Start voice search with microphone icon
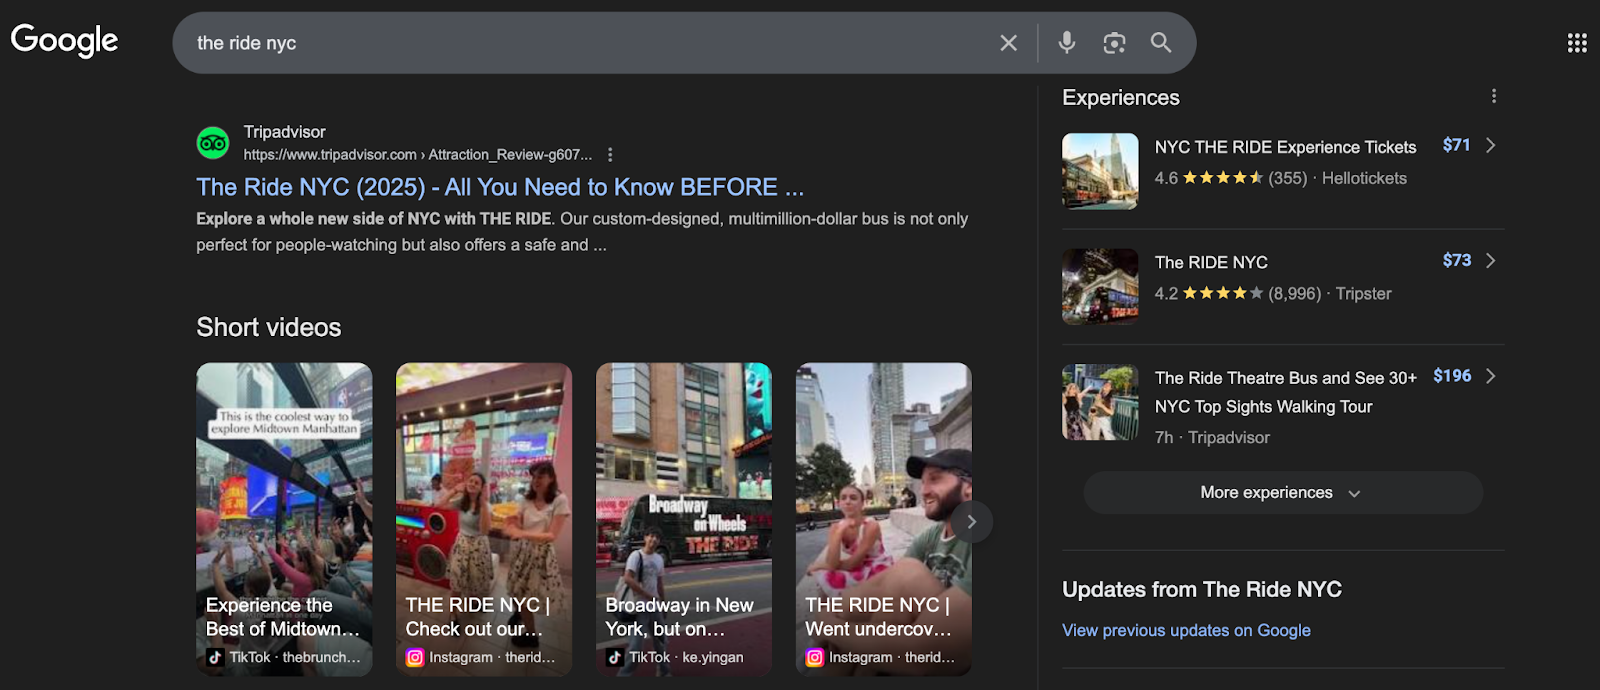Image resolution: width=1600 pixels, height=690 pixels. click(x=1067, y=42)
